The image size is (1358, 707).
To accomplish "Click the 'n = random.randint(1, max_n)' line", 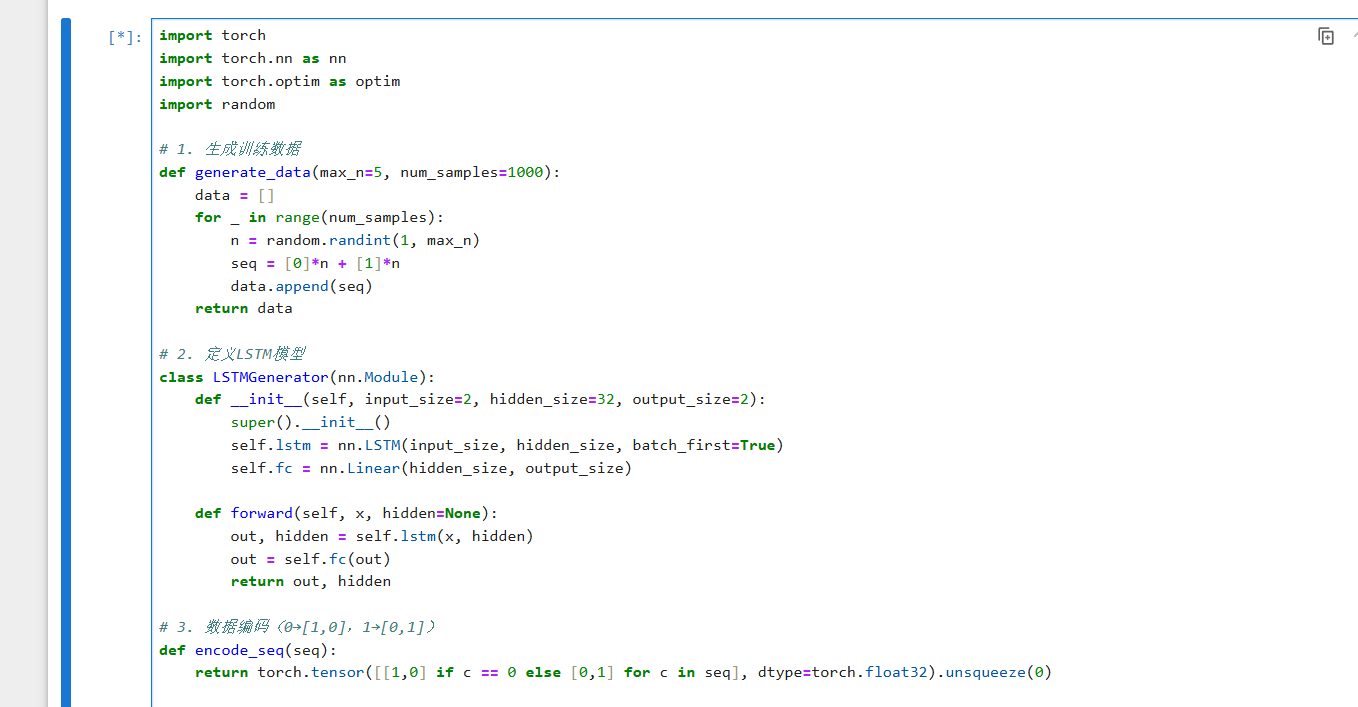I will 355,240.
